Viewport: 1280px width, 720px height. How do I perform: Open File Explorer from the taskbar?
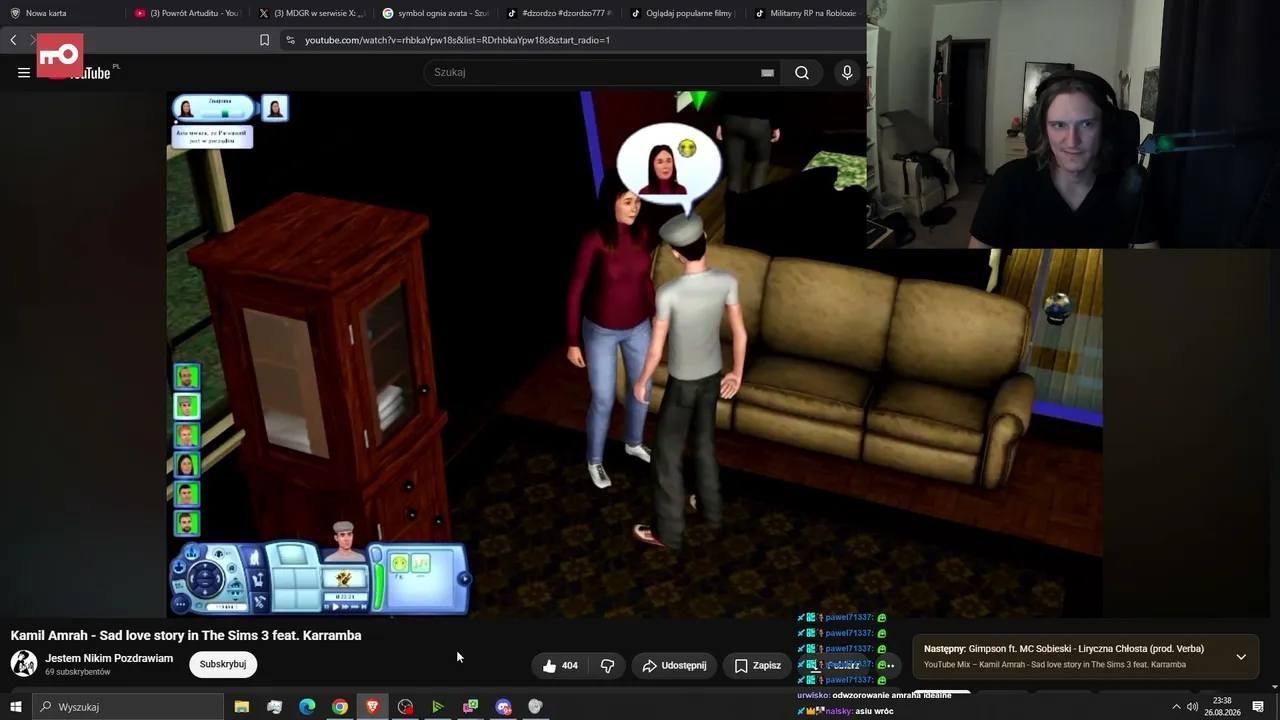(242, 707)
